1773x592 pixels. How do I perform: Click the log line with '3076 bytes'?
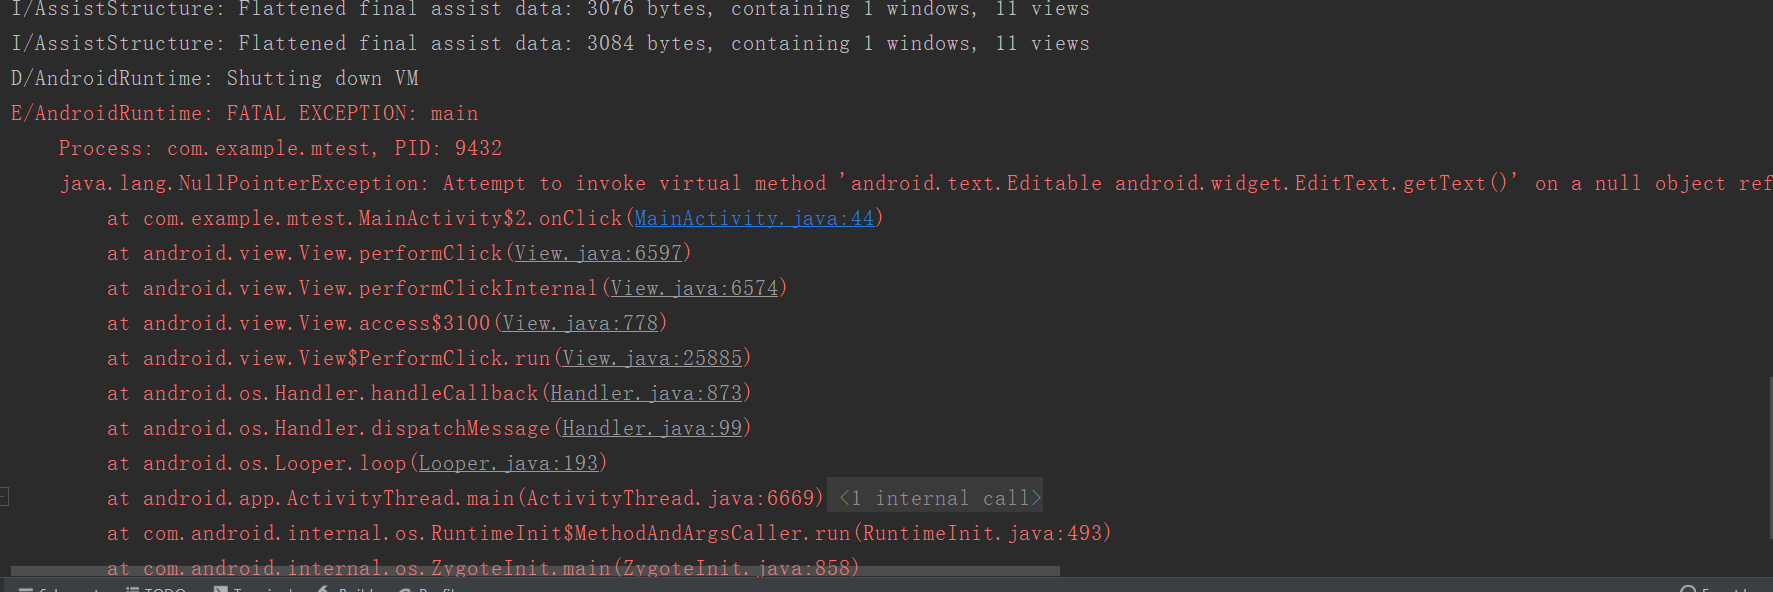coord(550,10)
